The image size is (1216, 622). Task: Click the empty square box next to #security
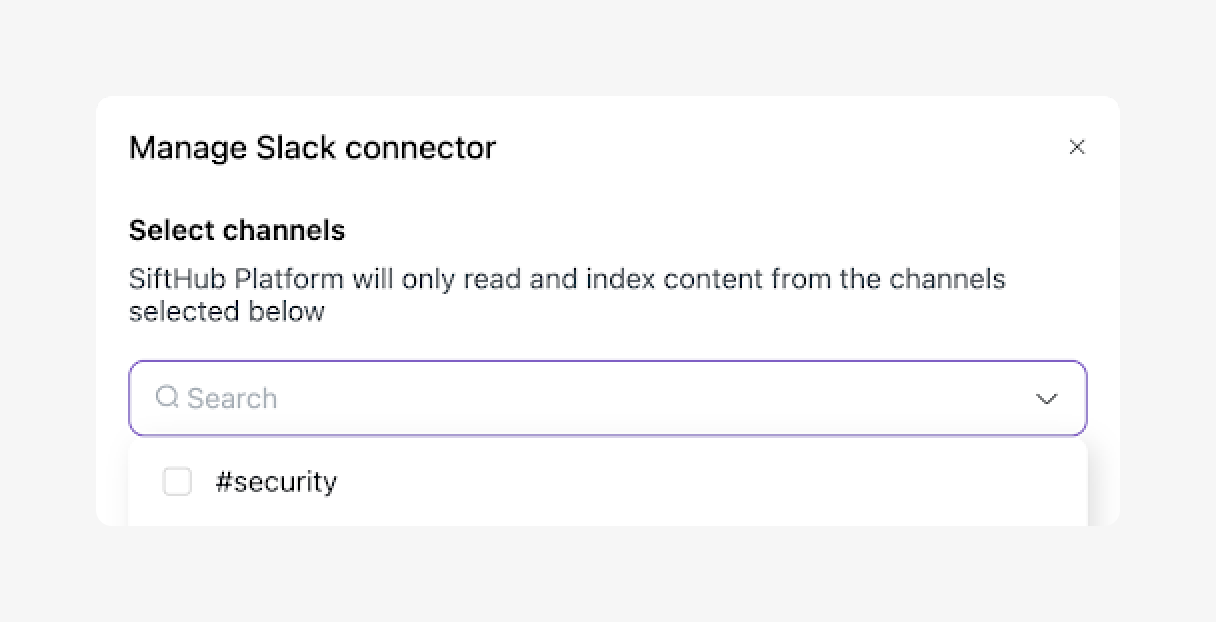coord(177,482)
